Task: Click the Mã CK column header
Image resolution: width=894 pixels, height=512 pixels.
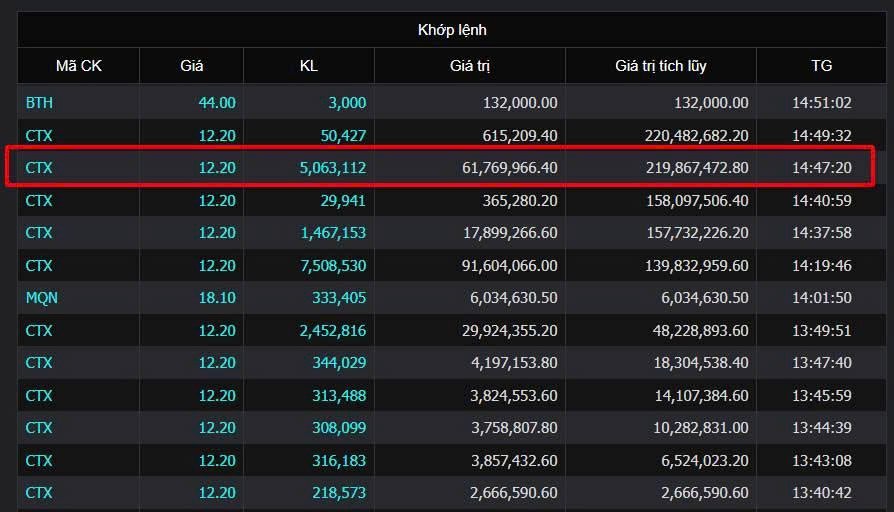Action: click(x=79, y=66)
